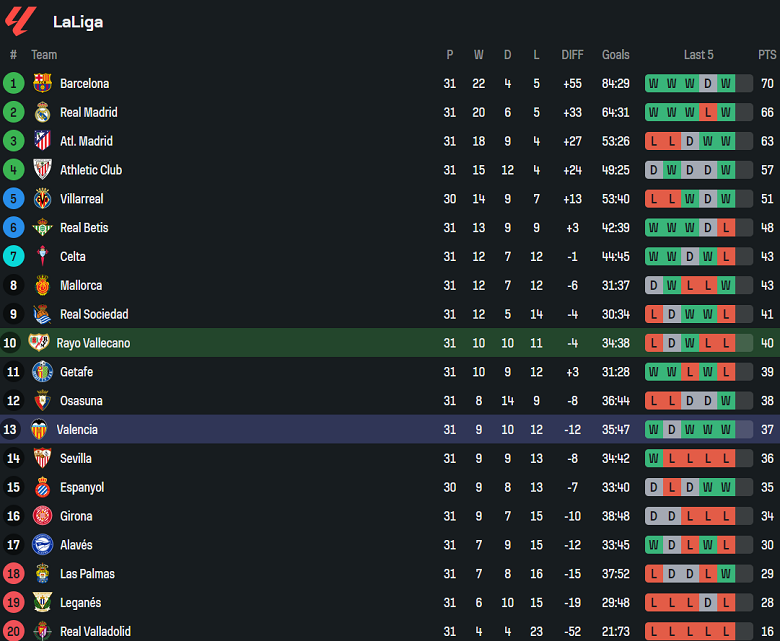This screenshot has width=780, height=641.
Task: Click the Atl. Madrid club crest
Action: click(42, 141)
